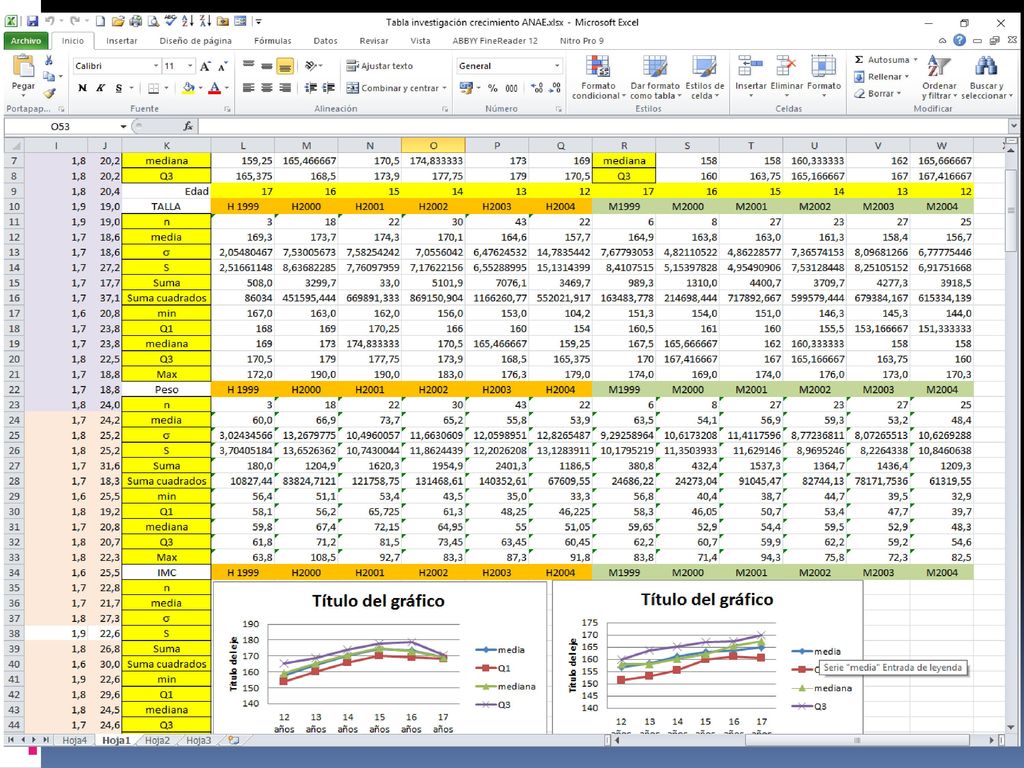This screenshot has width=1024, height=768.
Task: Toggle middle vertical alignment
Action: pos(266,65)
